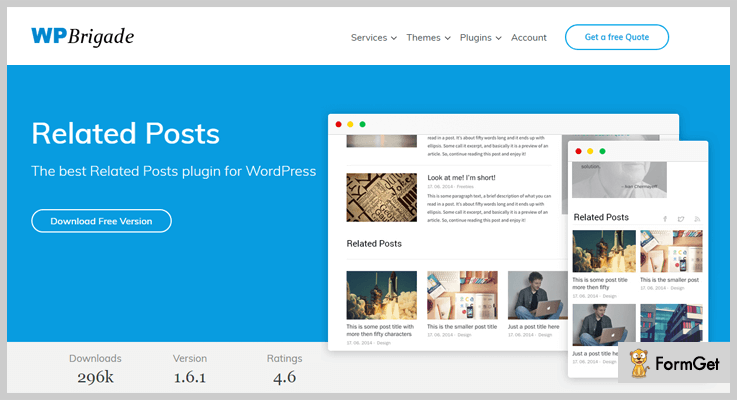Click the Twitter icon in the small preview
This screenshot has height=400, width=737.
pyautogui.click(x=681, y=219)
